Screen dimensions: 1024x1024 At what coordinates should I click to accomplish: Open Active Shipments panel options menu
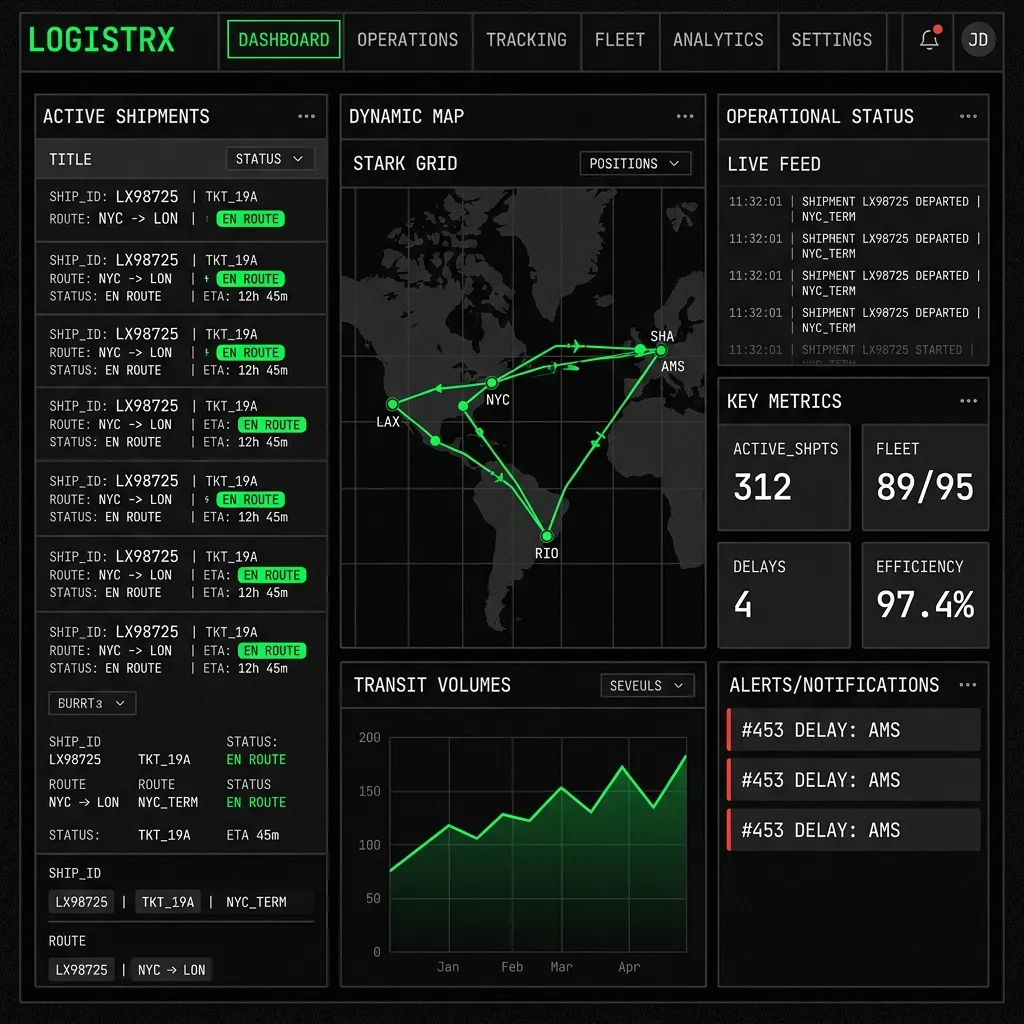pyautogui.click(x=306, y=117)
